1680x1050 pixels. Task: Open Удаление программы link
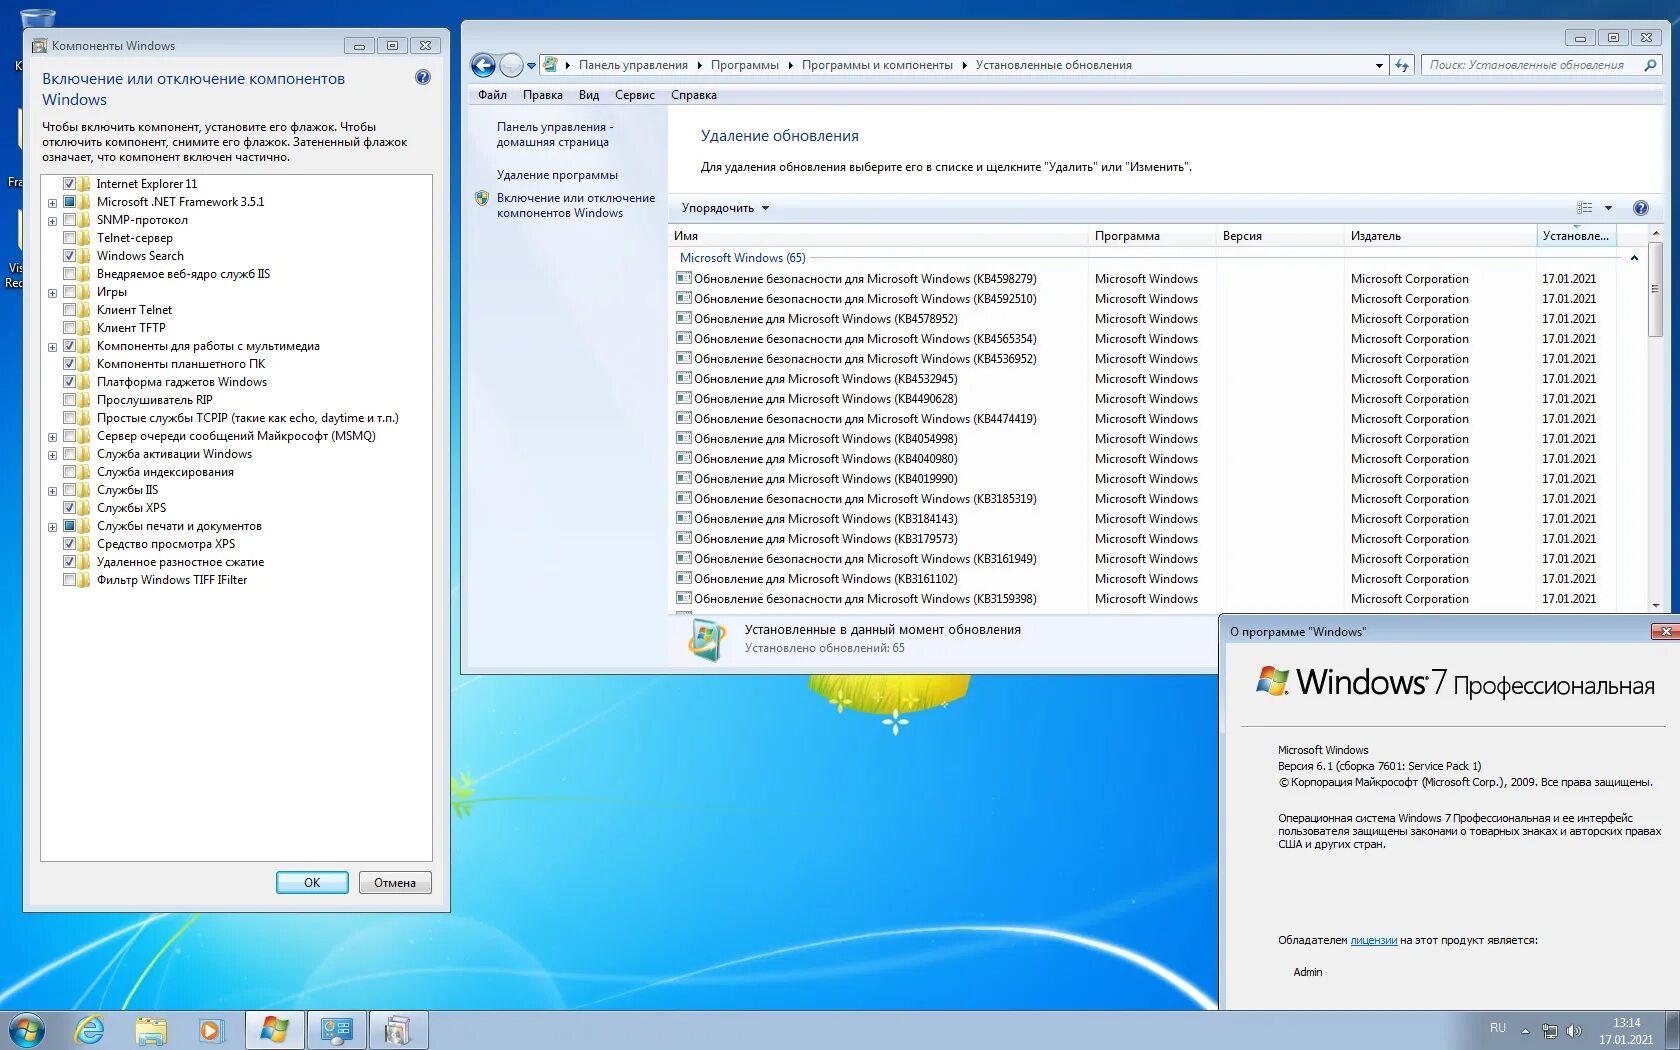coord(557,175)
